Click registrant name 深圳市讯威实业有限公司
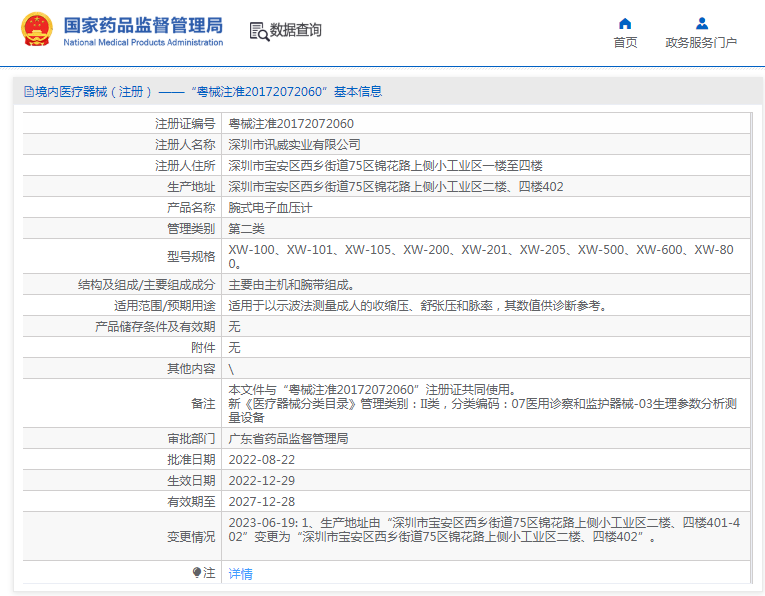The image size is (765, 596). [295, 145]
